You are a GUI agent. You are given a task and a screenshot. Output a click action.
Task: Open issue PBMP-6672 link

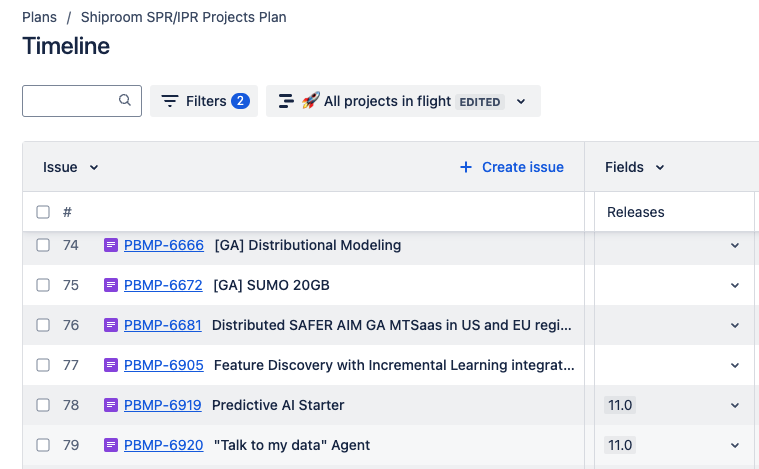tap(163, 285)
